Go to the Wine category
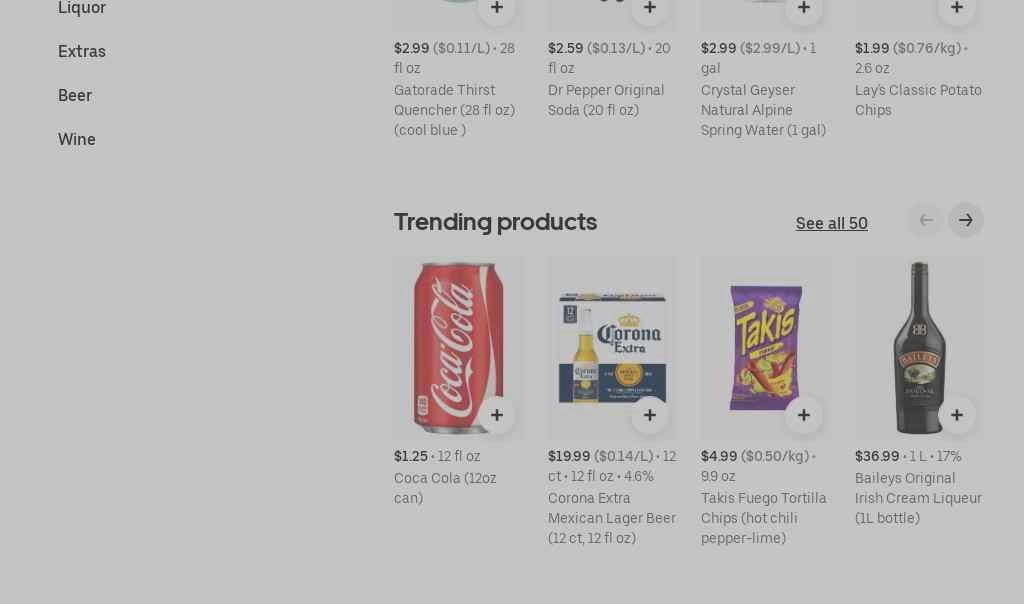 [x=77, y=140]
